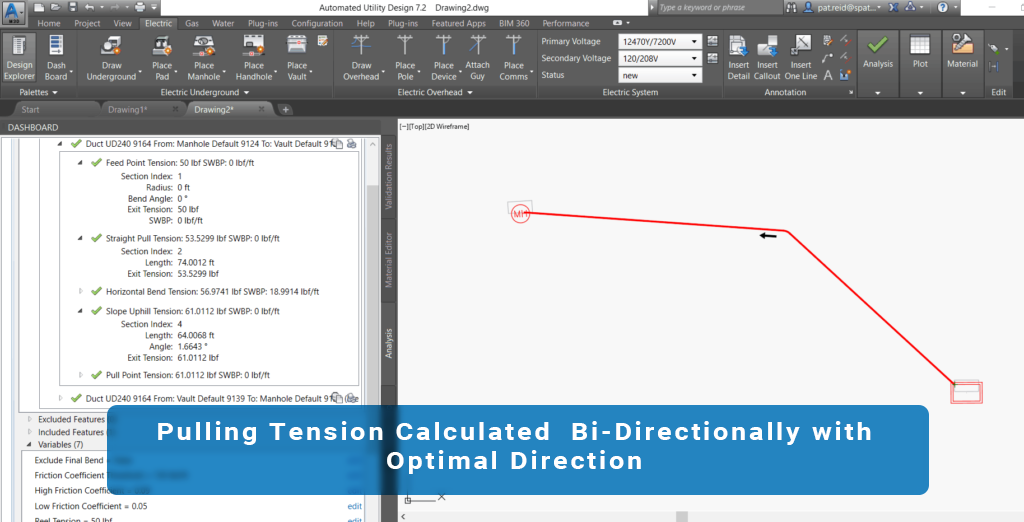Open the Gas ribbon tab

click(192, 23)
